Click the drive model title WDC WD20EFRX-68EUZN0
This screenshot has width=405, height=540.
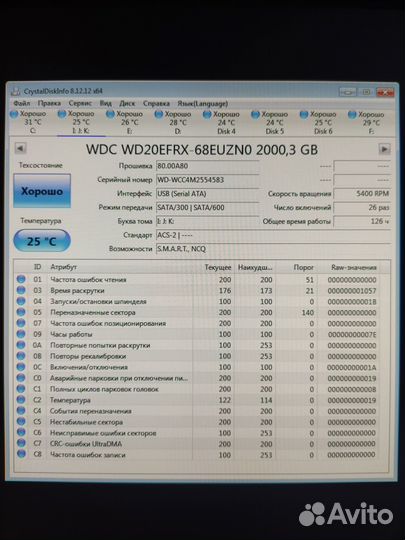click(x=169, y=149)
